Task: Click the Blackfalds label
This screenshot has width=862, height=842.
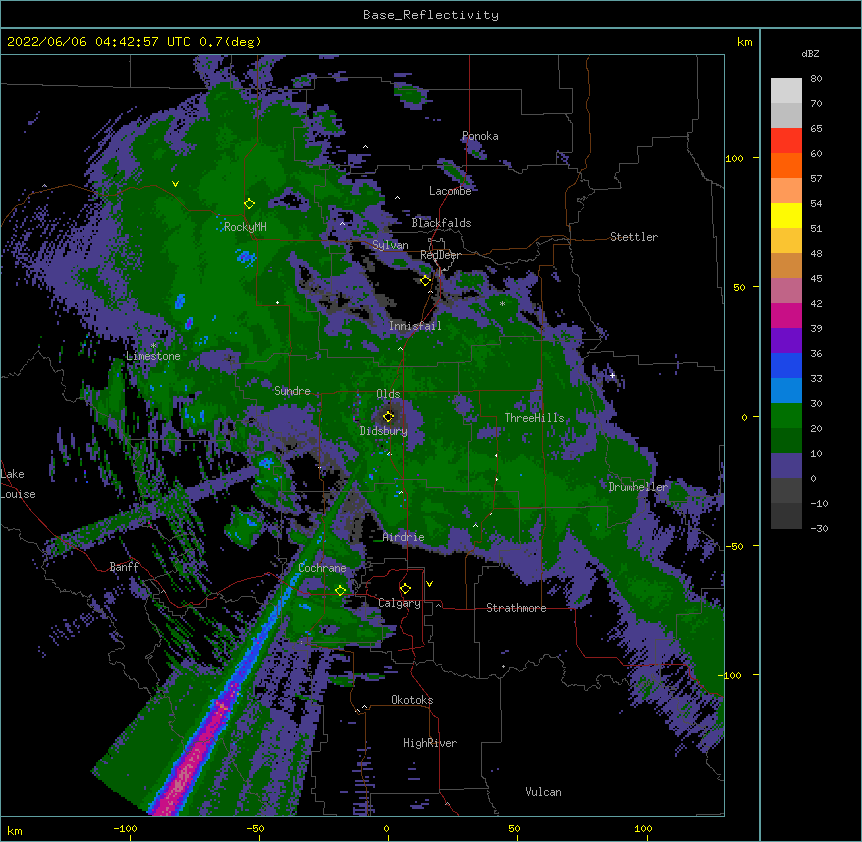Action: tap(441, 223)
